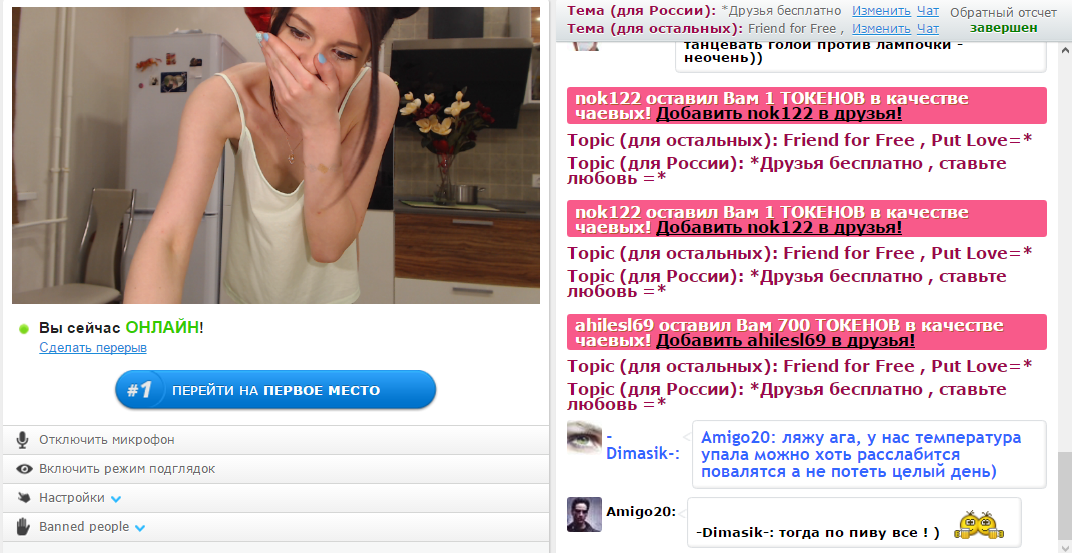Expand the Настройки dropdown arrow
1072x553 pixels.
pos(116,499)
